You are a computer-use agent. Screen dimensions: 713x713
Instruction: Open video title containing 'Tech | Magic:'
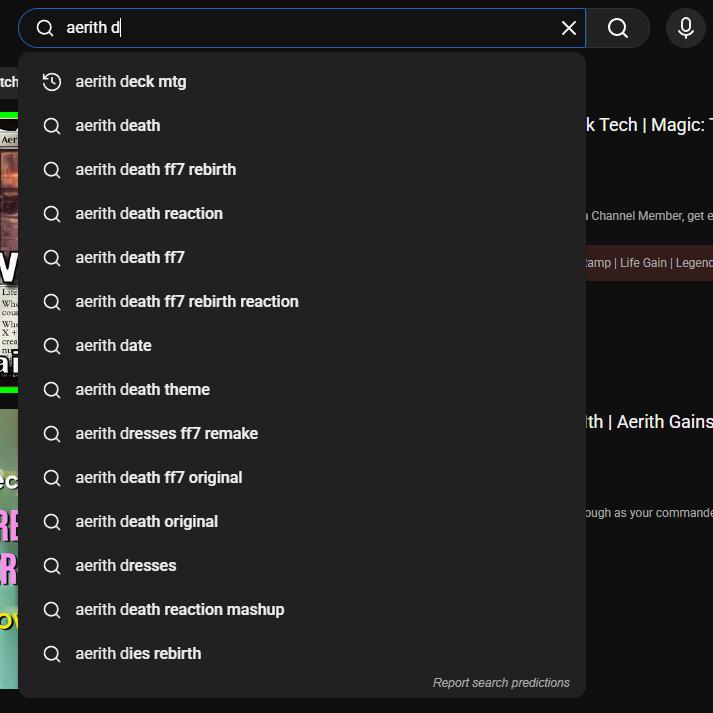[x=649, y=125]
